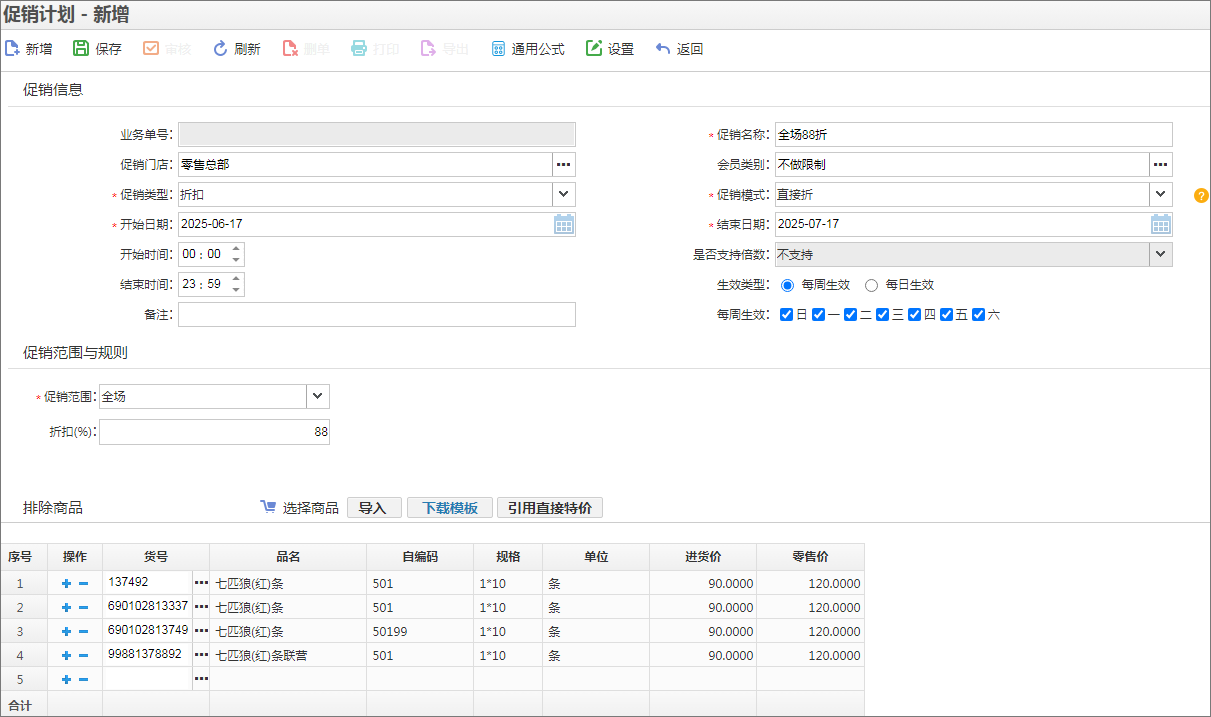Click the 引用直接特价 button

point(550,508)
